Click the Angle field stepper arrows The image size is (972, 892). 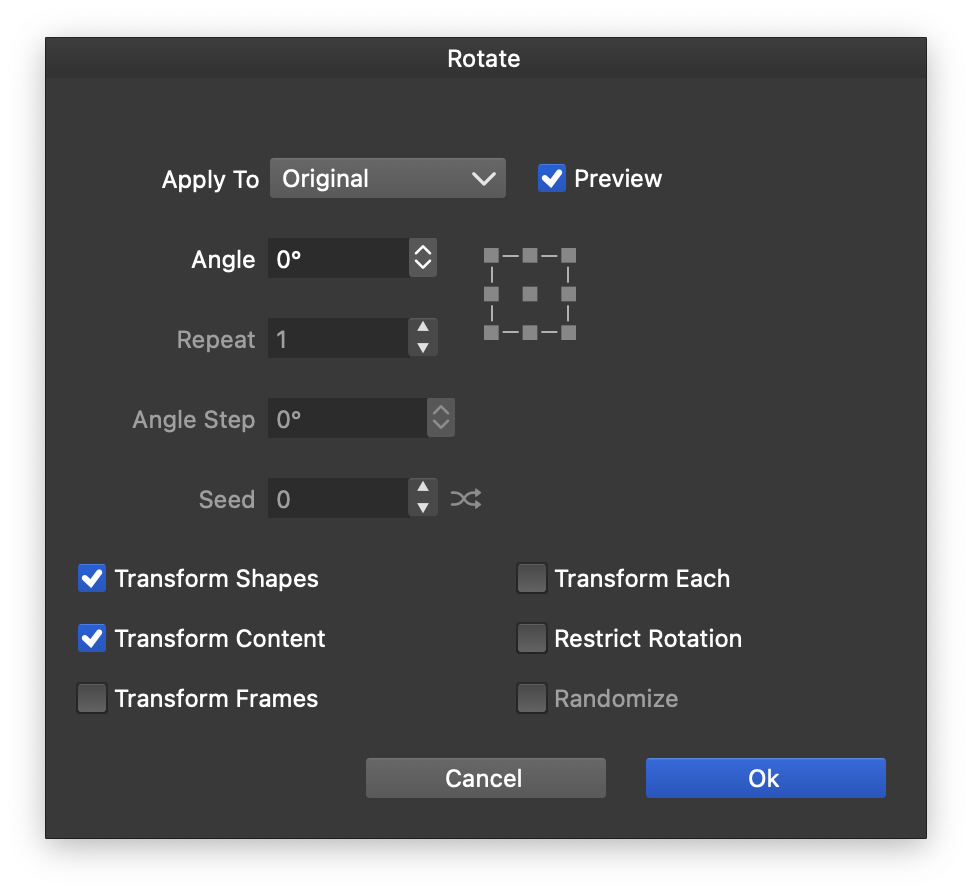pos(423,259)
